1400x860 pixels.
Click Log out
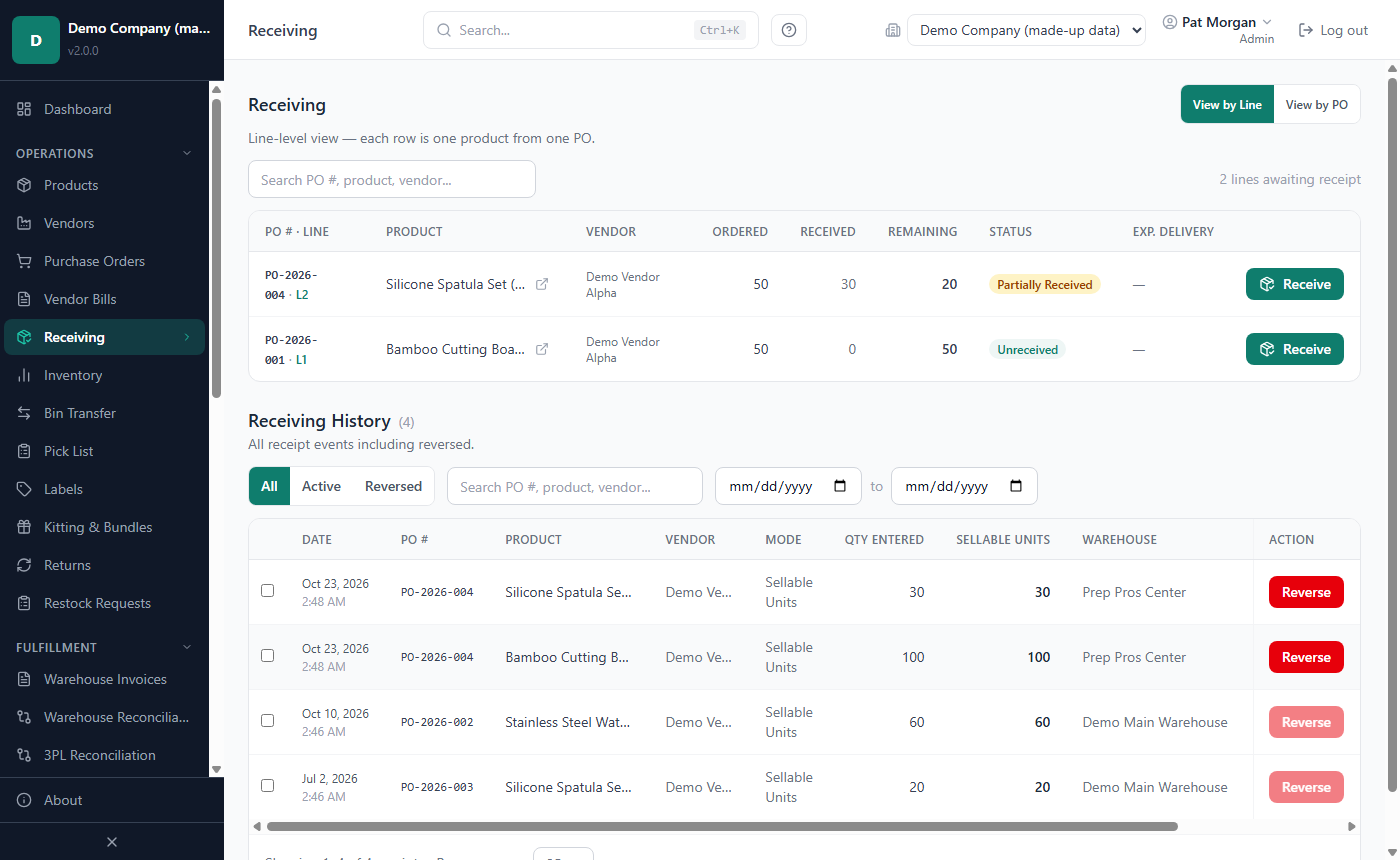pyautogui.click(x=1333, y=30)
